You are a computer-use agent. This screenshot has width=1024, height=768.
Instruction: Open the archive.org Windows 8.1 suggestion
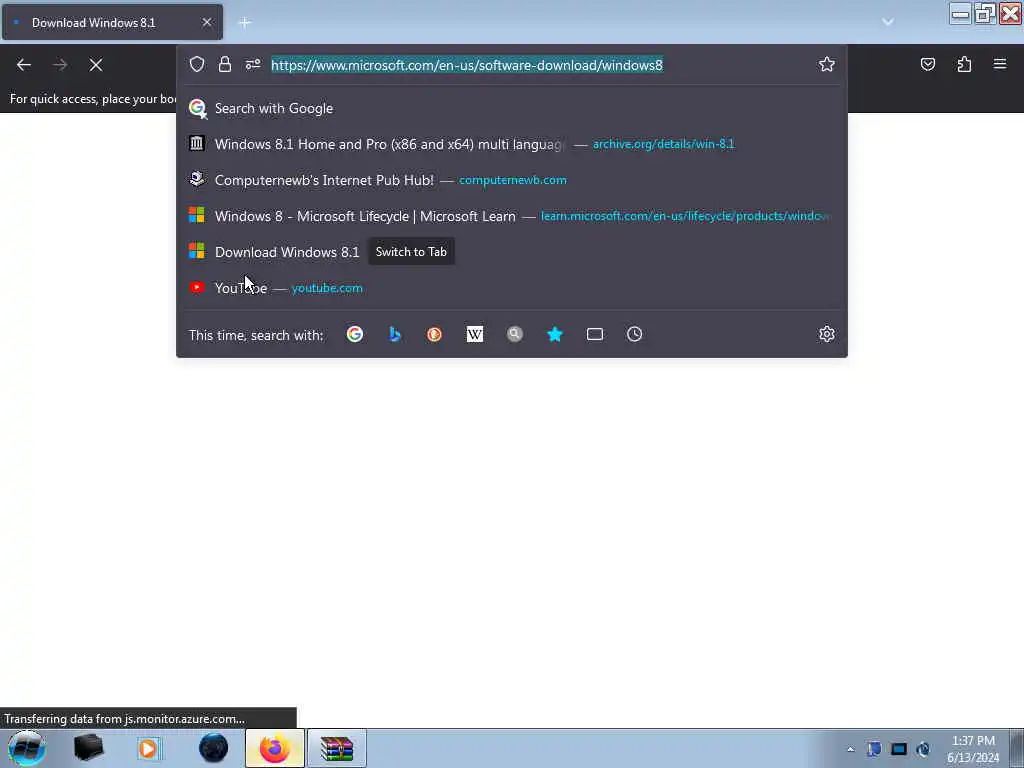click(511, 144)
